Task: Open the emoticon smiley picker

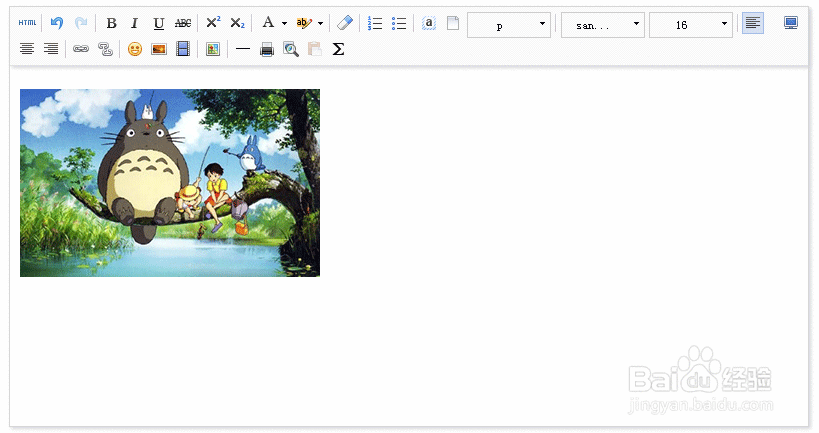Action: 135,49
